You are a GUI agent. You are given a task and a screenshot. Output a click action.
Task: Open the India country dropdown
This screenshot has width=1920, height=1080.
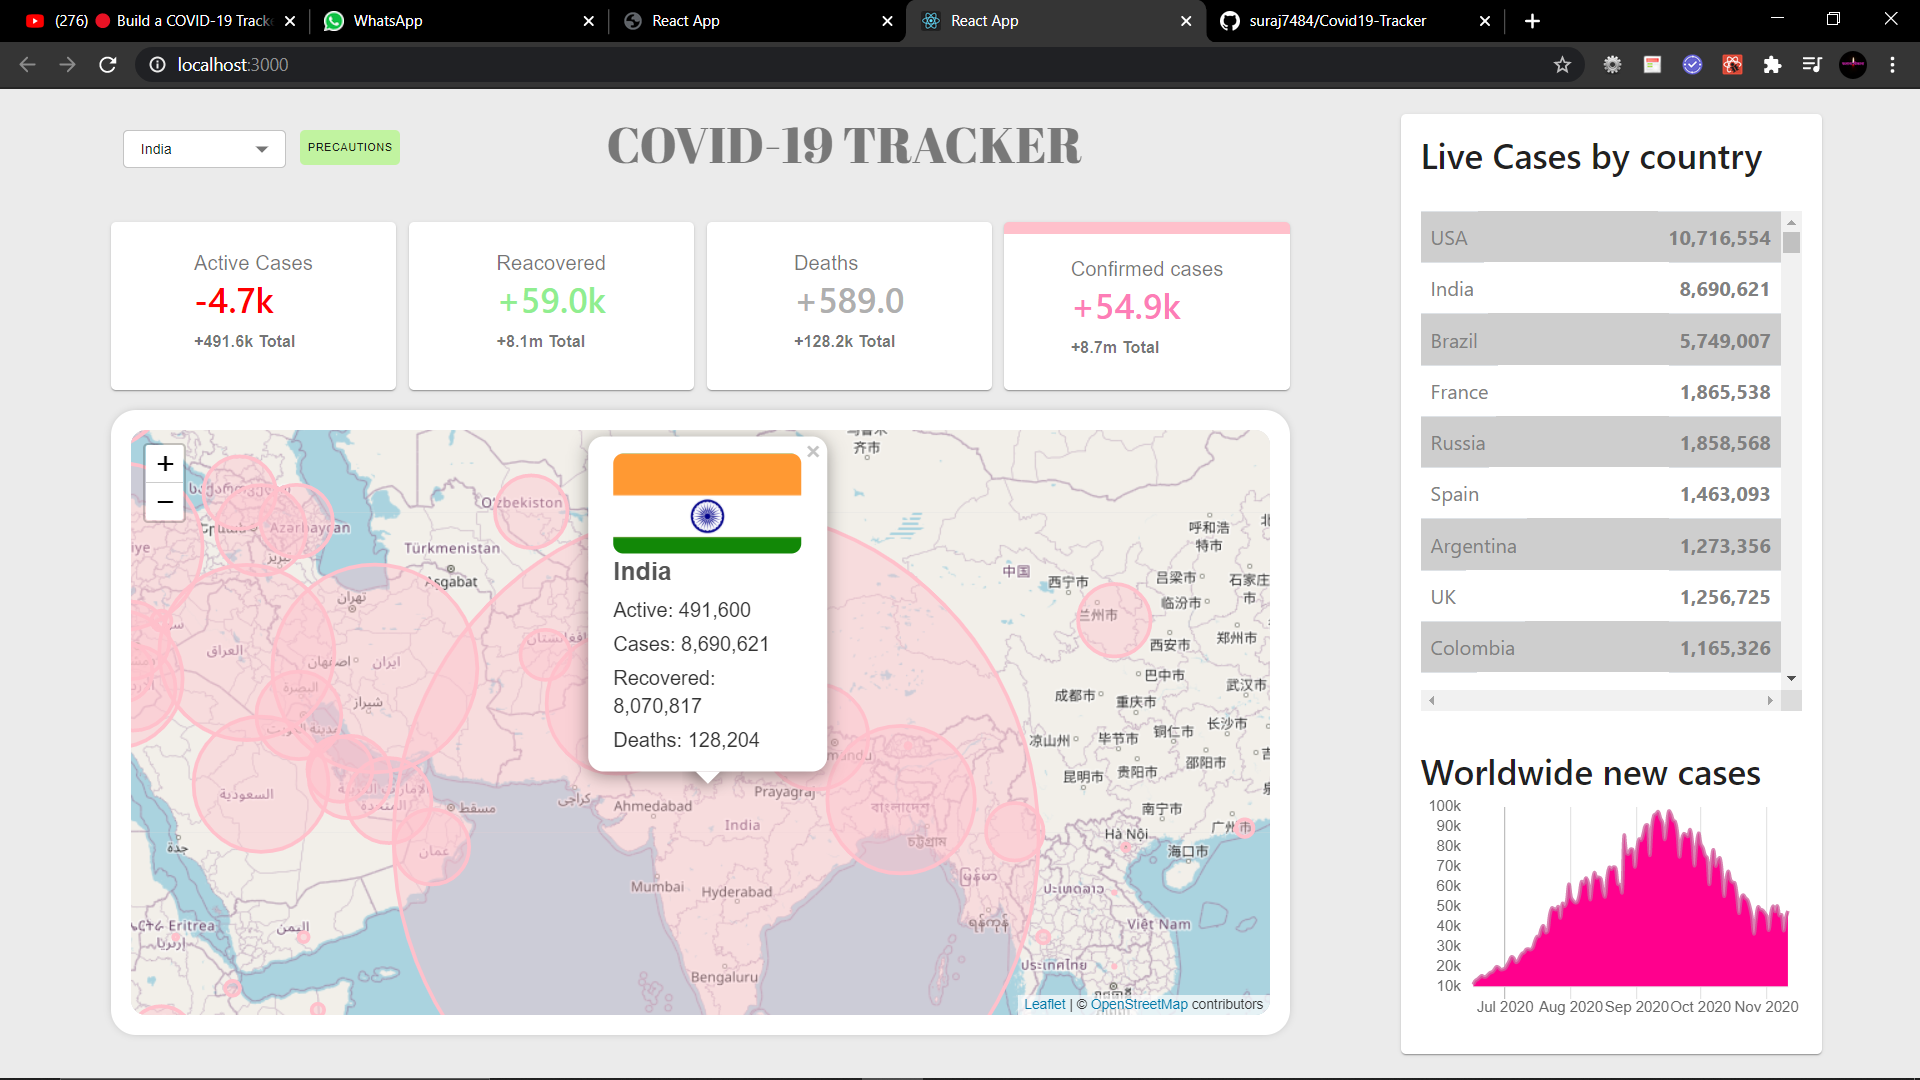tap(204, 149)
